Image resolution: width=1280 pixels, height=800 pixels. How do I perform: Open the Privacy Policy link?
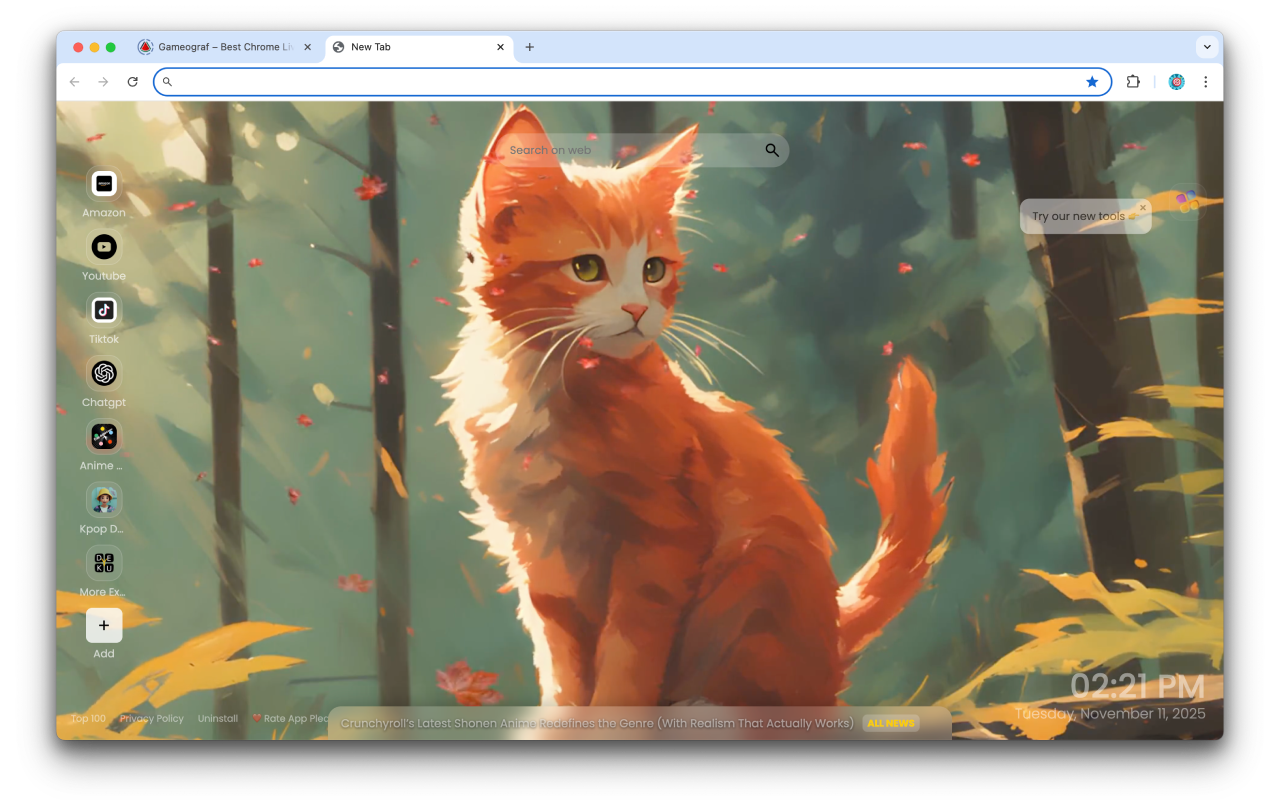(x=152, y=719)
